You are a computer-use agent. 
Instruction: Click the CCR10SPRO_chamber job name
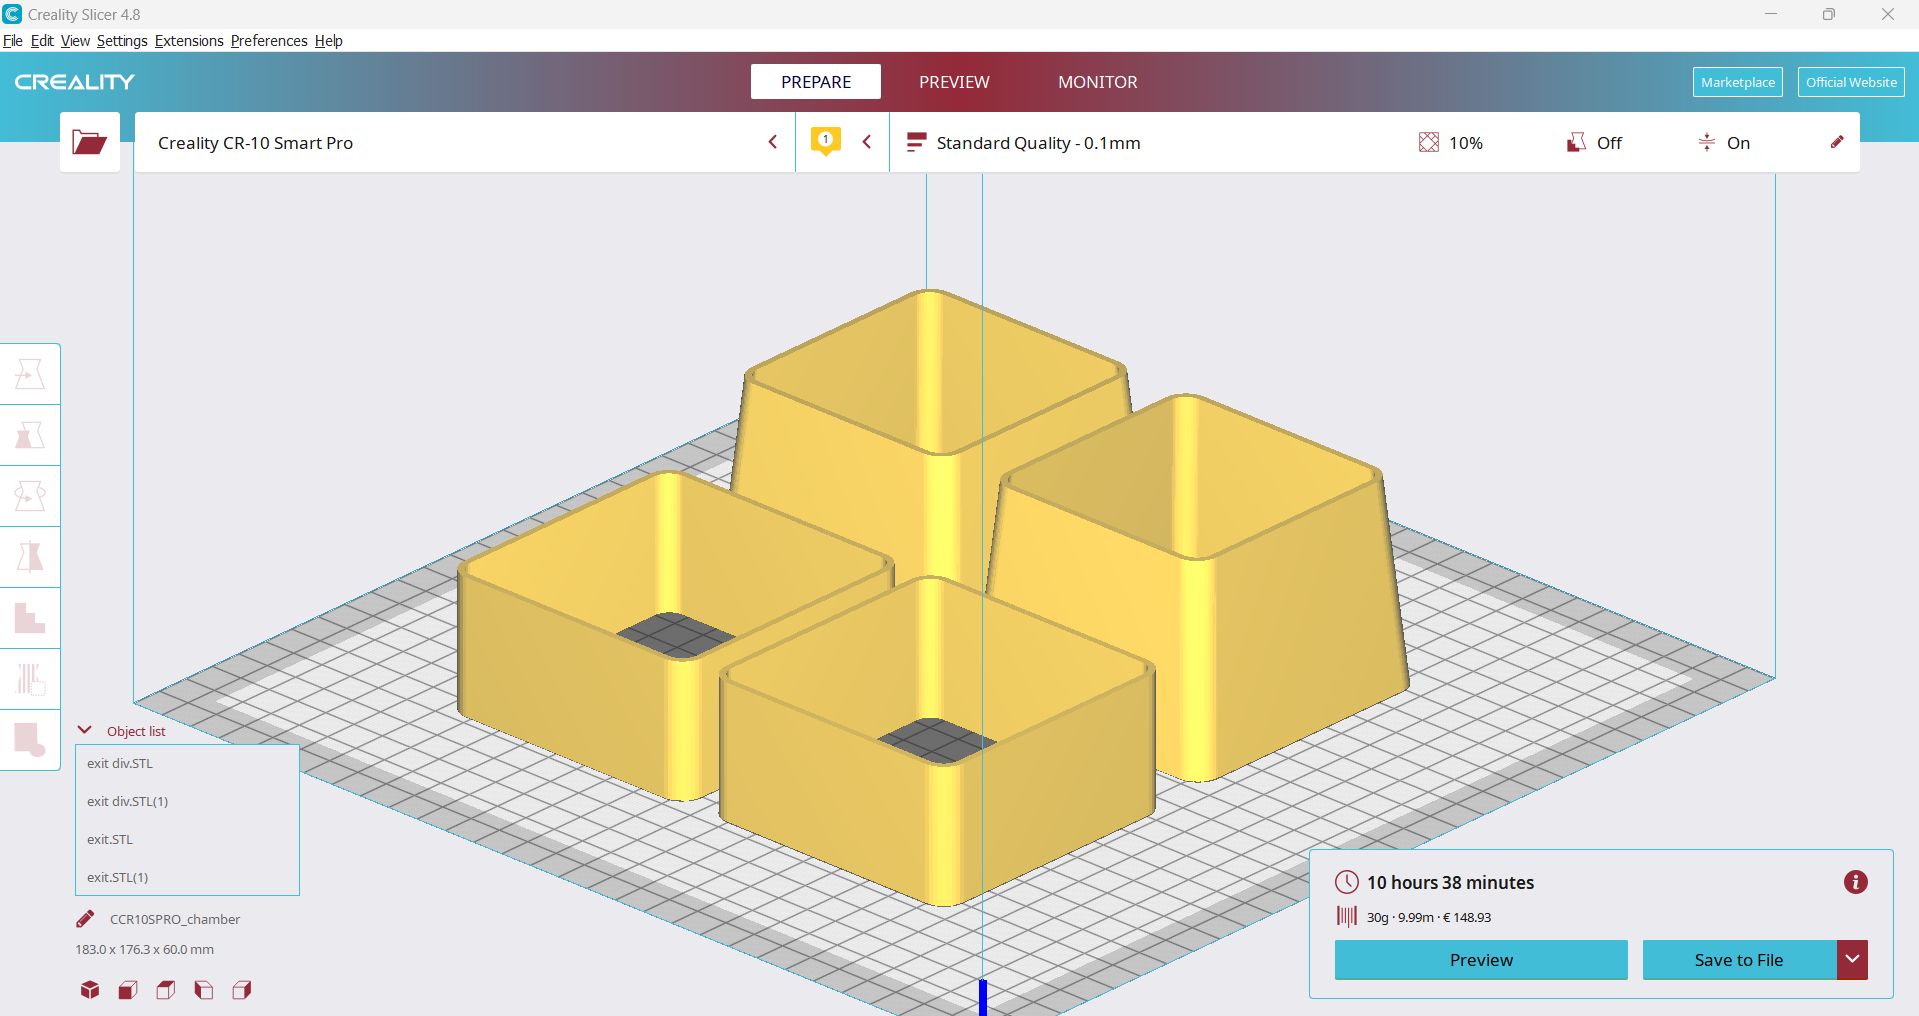tap(175, 919)
